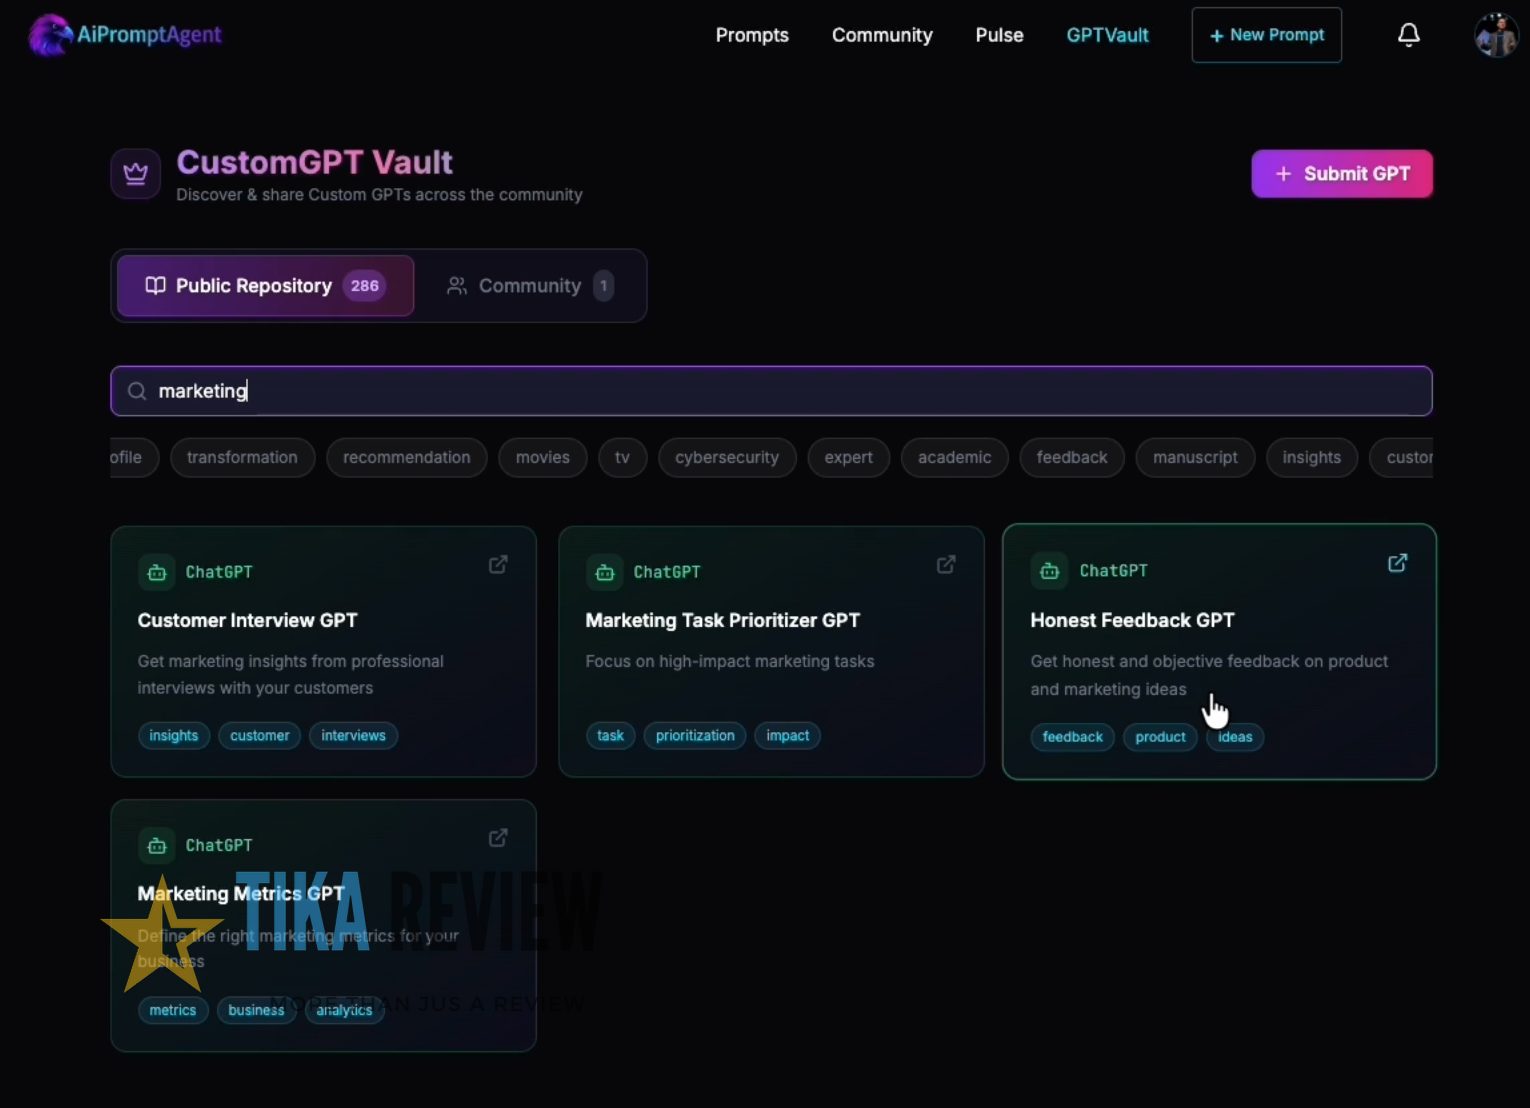Click the robot icon on Marketing Metrics GPT card
1530x1108 pixels.
(x=157, y=846)
